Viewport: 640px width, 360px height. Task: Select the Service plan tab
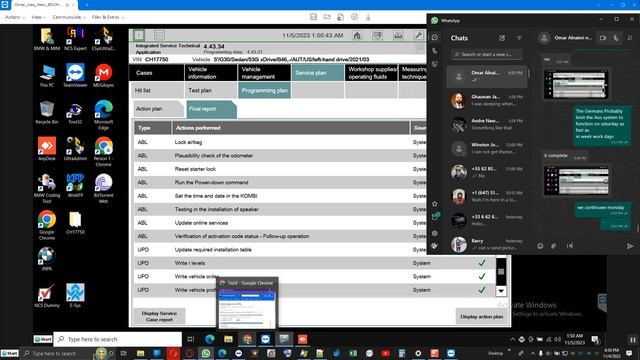click(318, 73)
